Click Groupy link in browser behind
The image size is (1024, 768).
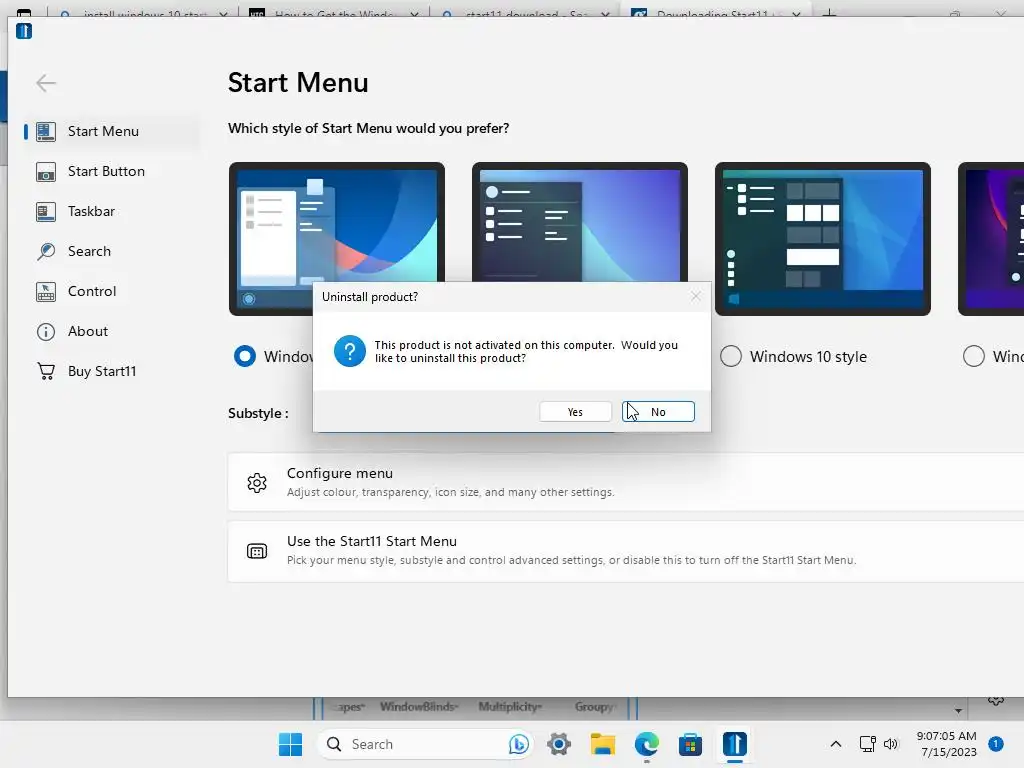[x=595, y=707]
